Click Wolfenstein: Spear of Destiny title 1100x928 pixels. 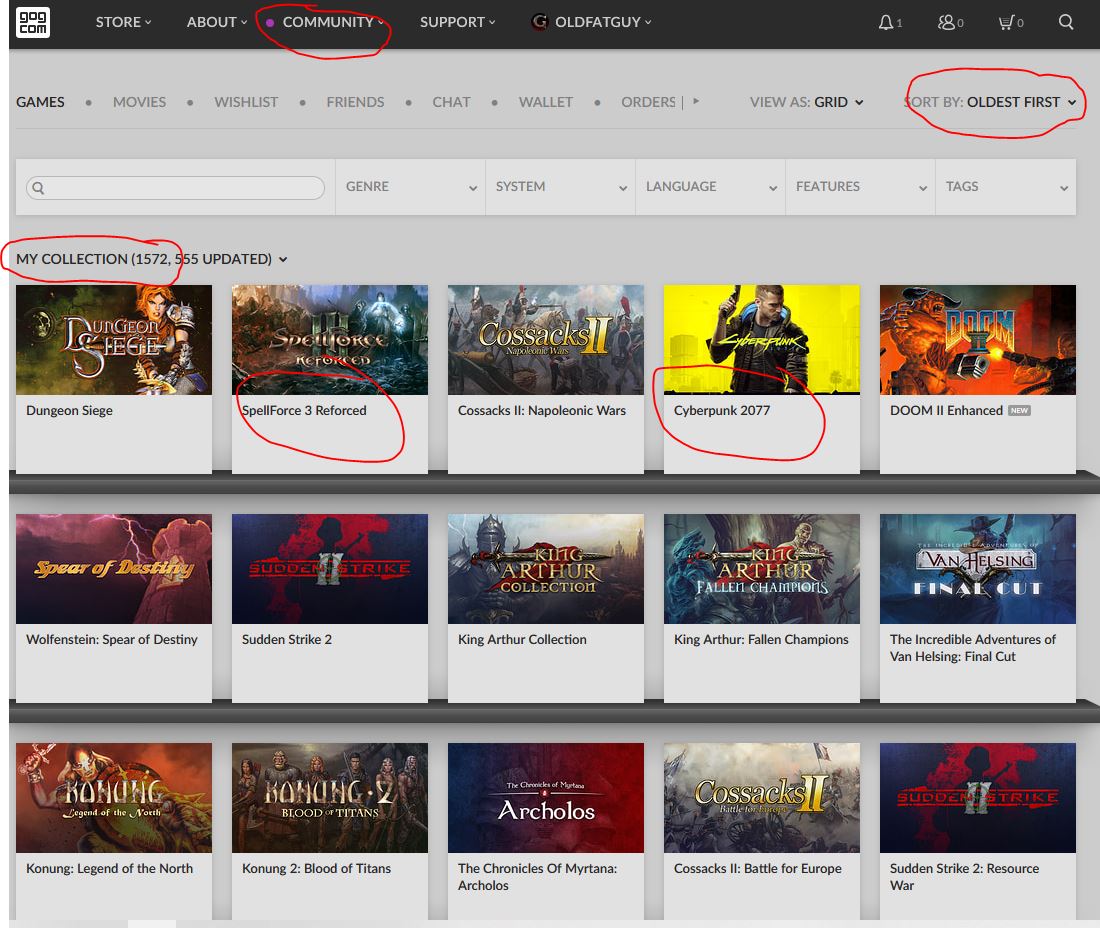click(x=112, y=640)
